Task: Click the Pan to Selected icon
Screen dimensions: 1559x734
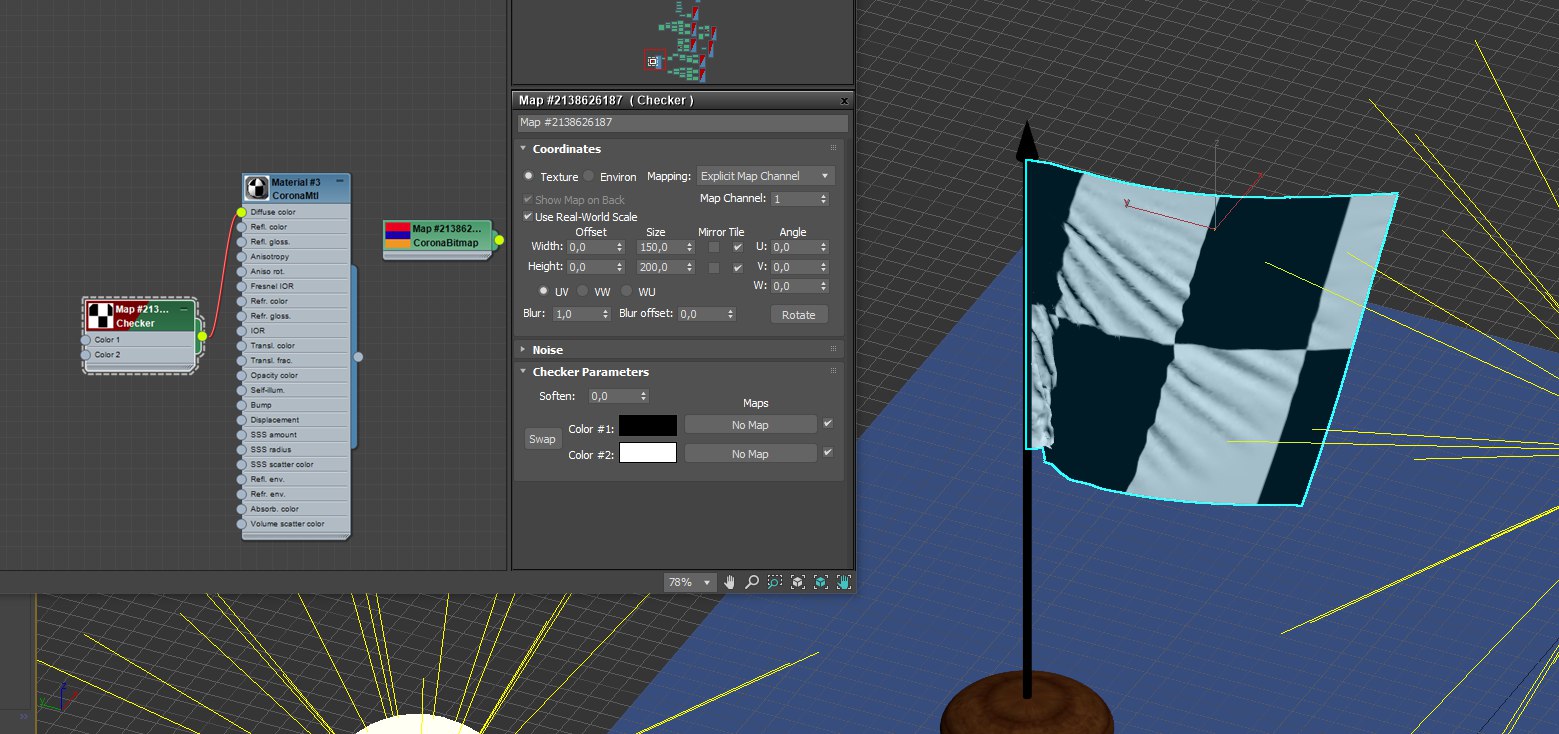Action: coord(844,582)
